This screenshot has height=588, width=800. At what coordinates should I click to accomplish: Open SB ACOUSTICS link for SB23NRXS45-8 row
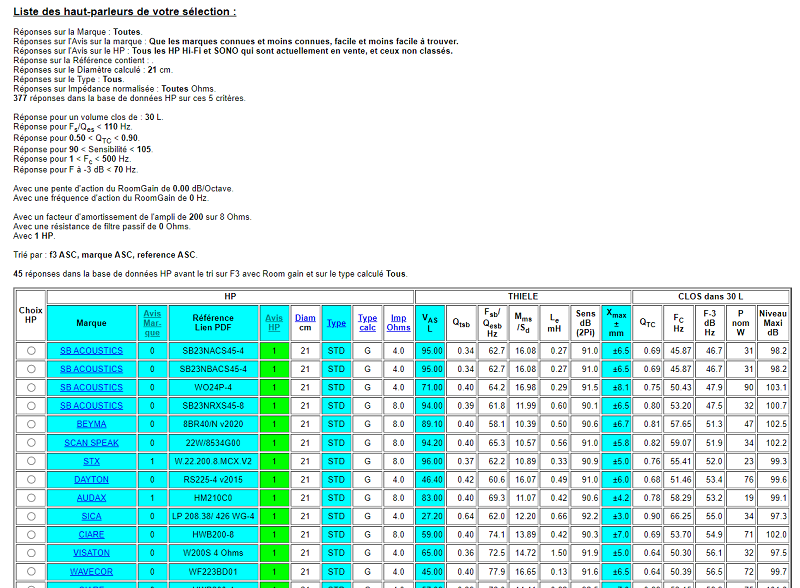[91, 406]
